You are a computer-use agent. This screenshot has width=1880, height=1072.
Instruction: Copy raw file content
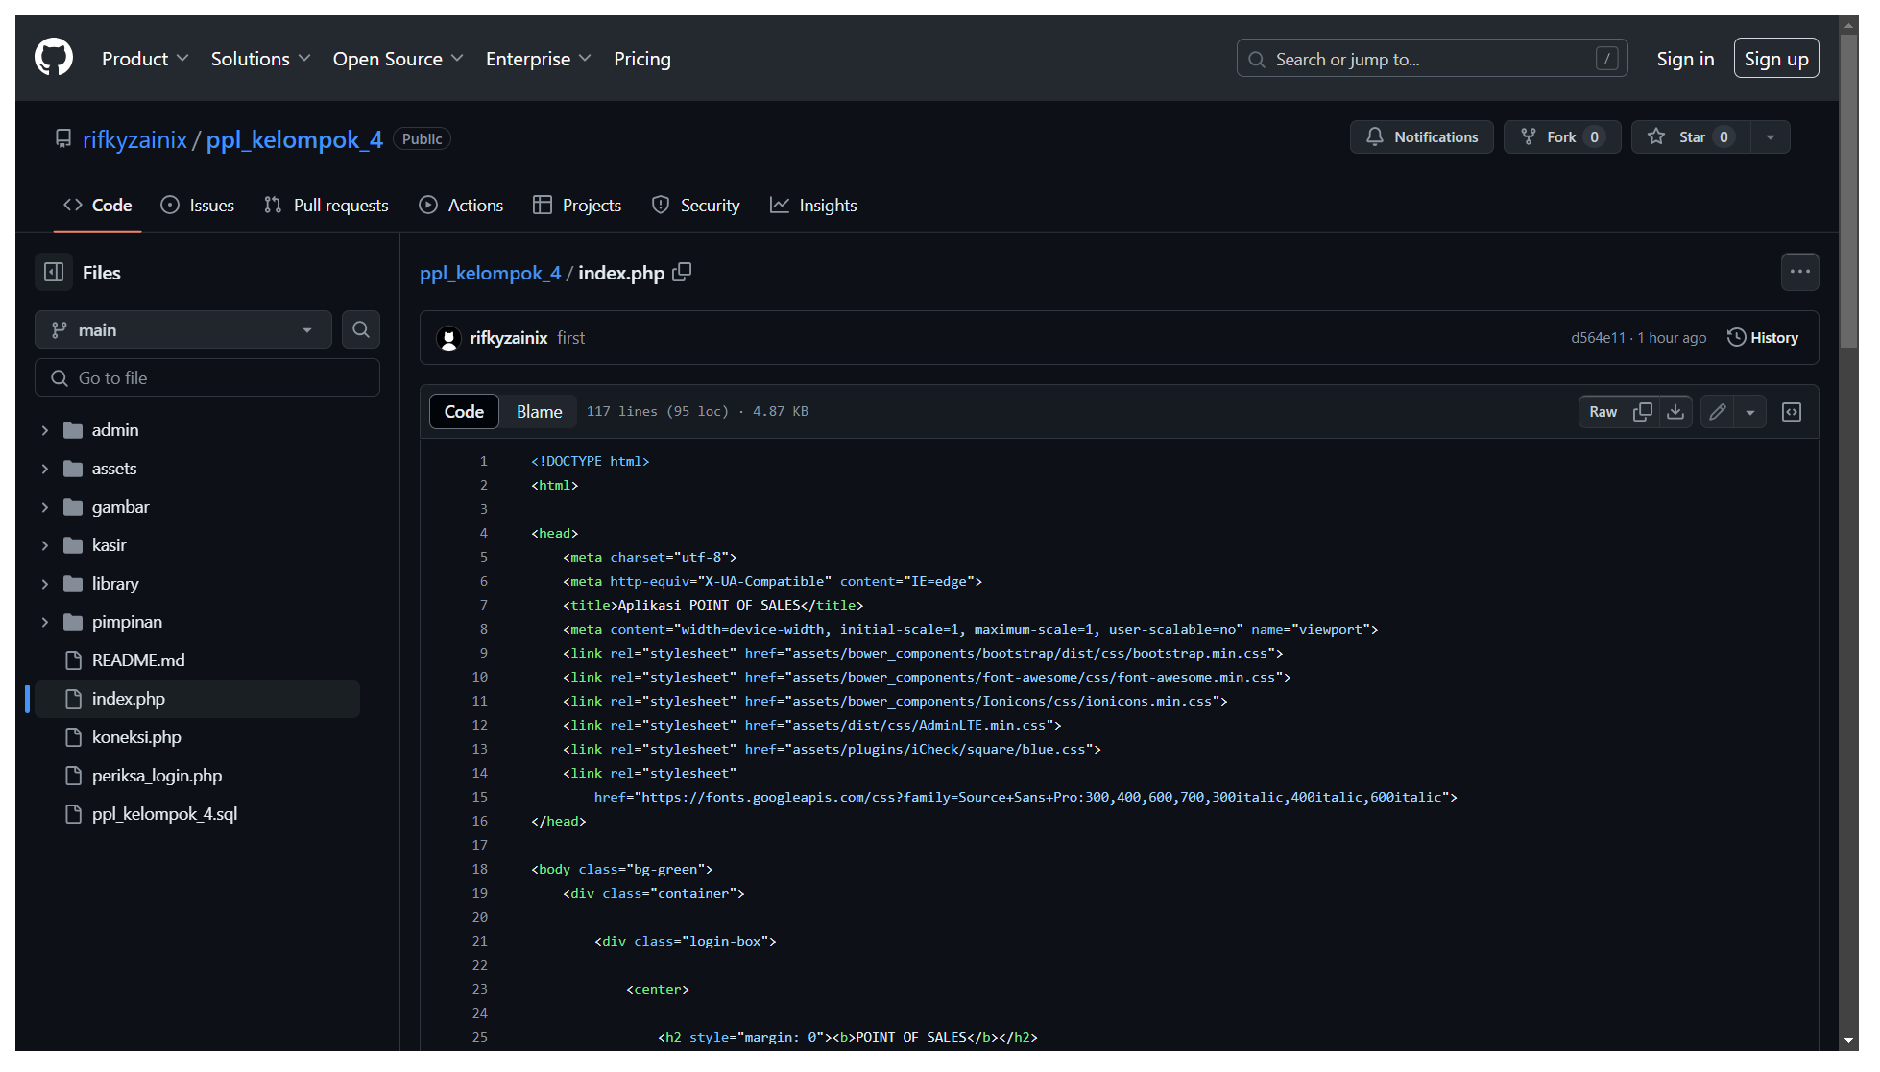tap(1642, 412)
